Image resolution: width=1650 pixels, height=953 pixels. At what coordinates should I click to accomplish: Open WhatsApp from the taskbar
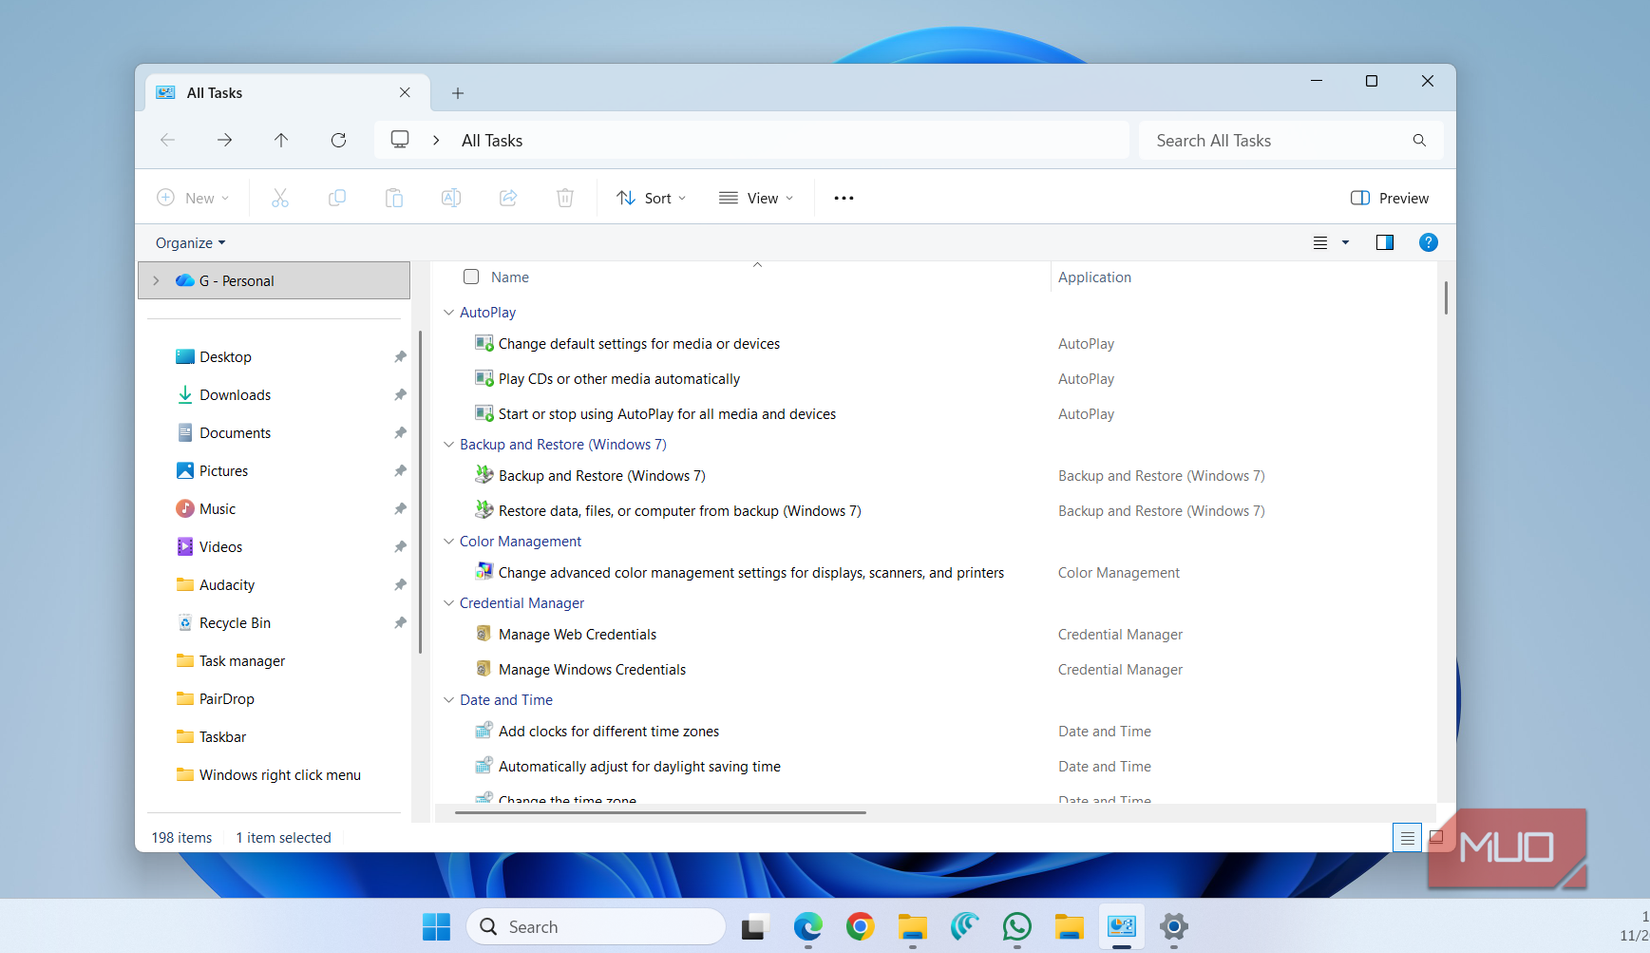(x=1017, y=927)
